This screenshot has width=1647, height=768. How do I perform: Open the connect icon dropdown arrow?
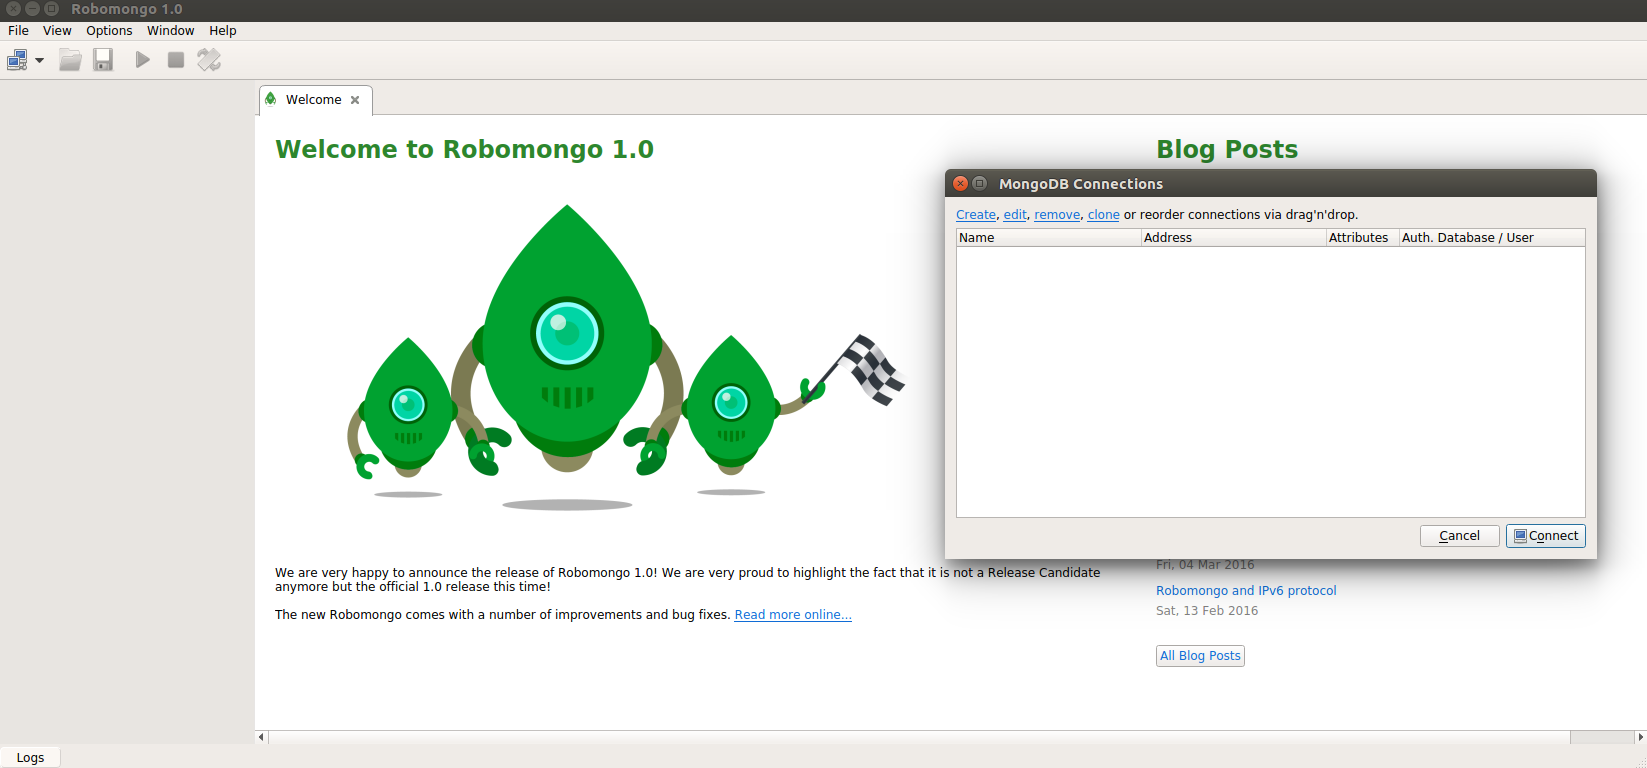pos(40,60)
